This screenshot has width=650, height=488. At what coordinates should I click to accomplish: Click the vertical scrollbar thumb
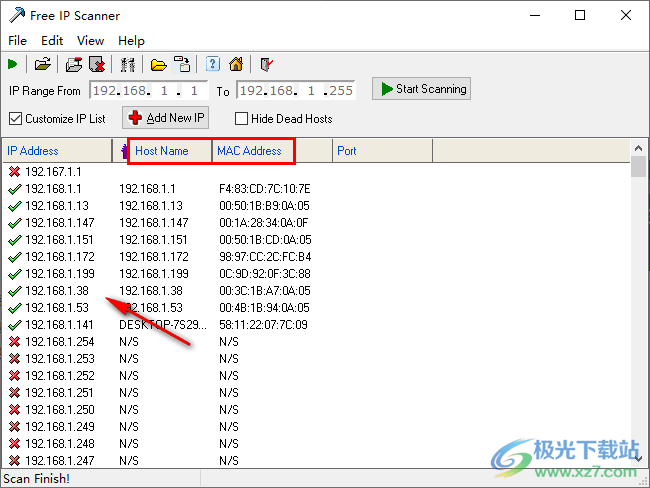(x=638, y=166)
